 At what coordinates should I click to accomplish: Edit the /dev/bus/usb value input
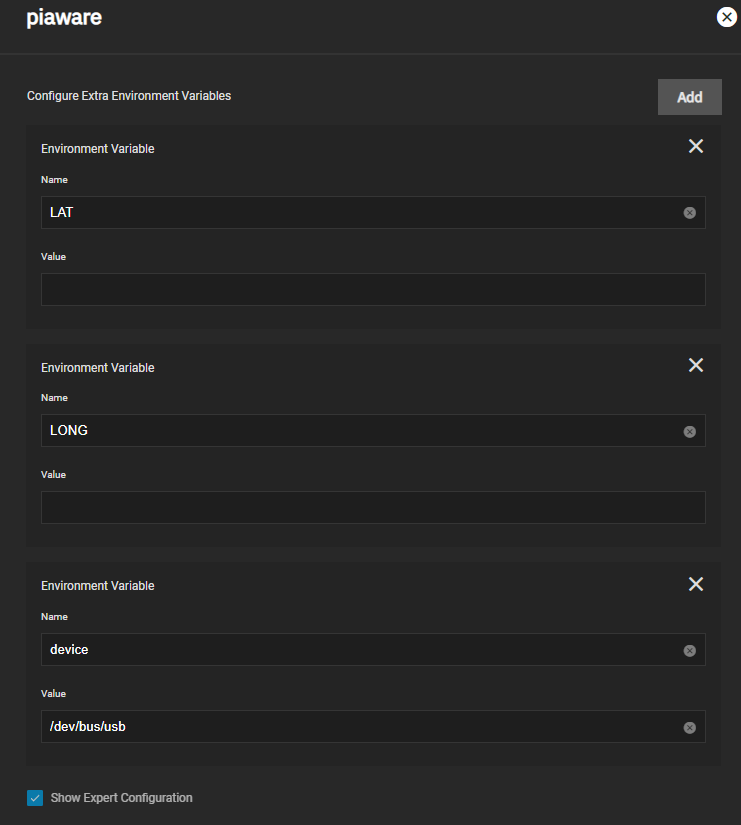tap(363, 726)
